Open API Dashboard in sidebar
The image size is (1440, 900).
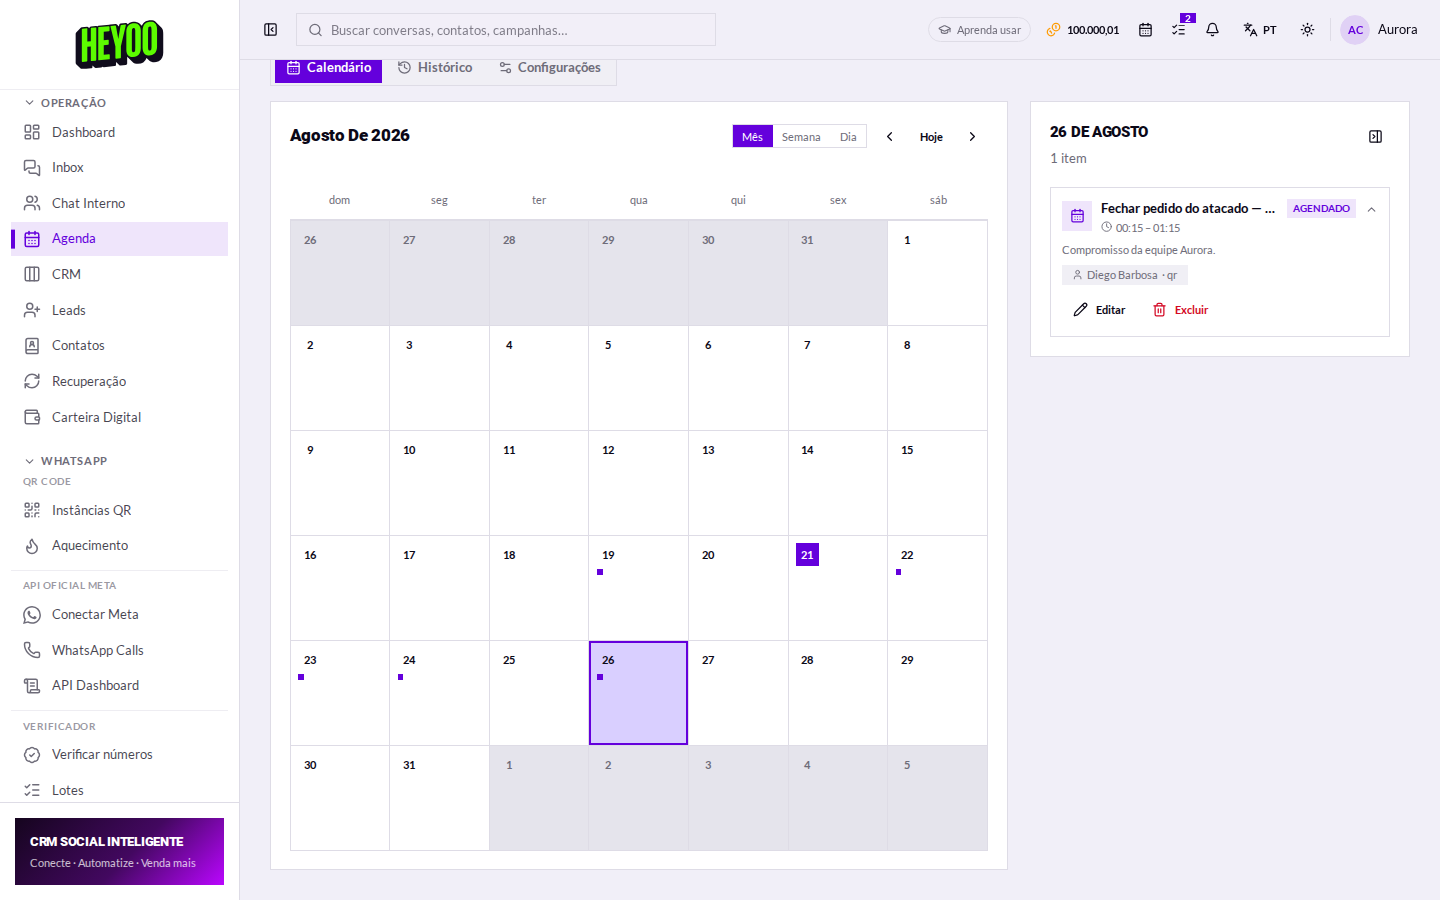pyautogui.click(x=119, y=685)
